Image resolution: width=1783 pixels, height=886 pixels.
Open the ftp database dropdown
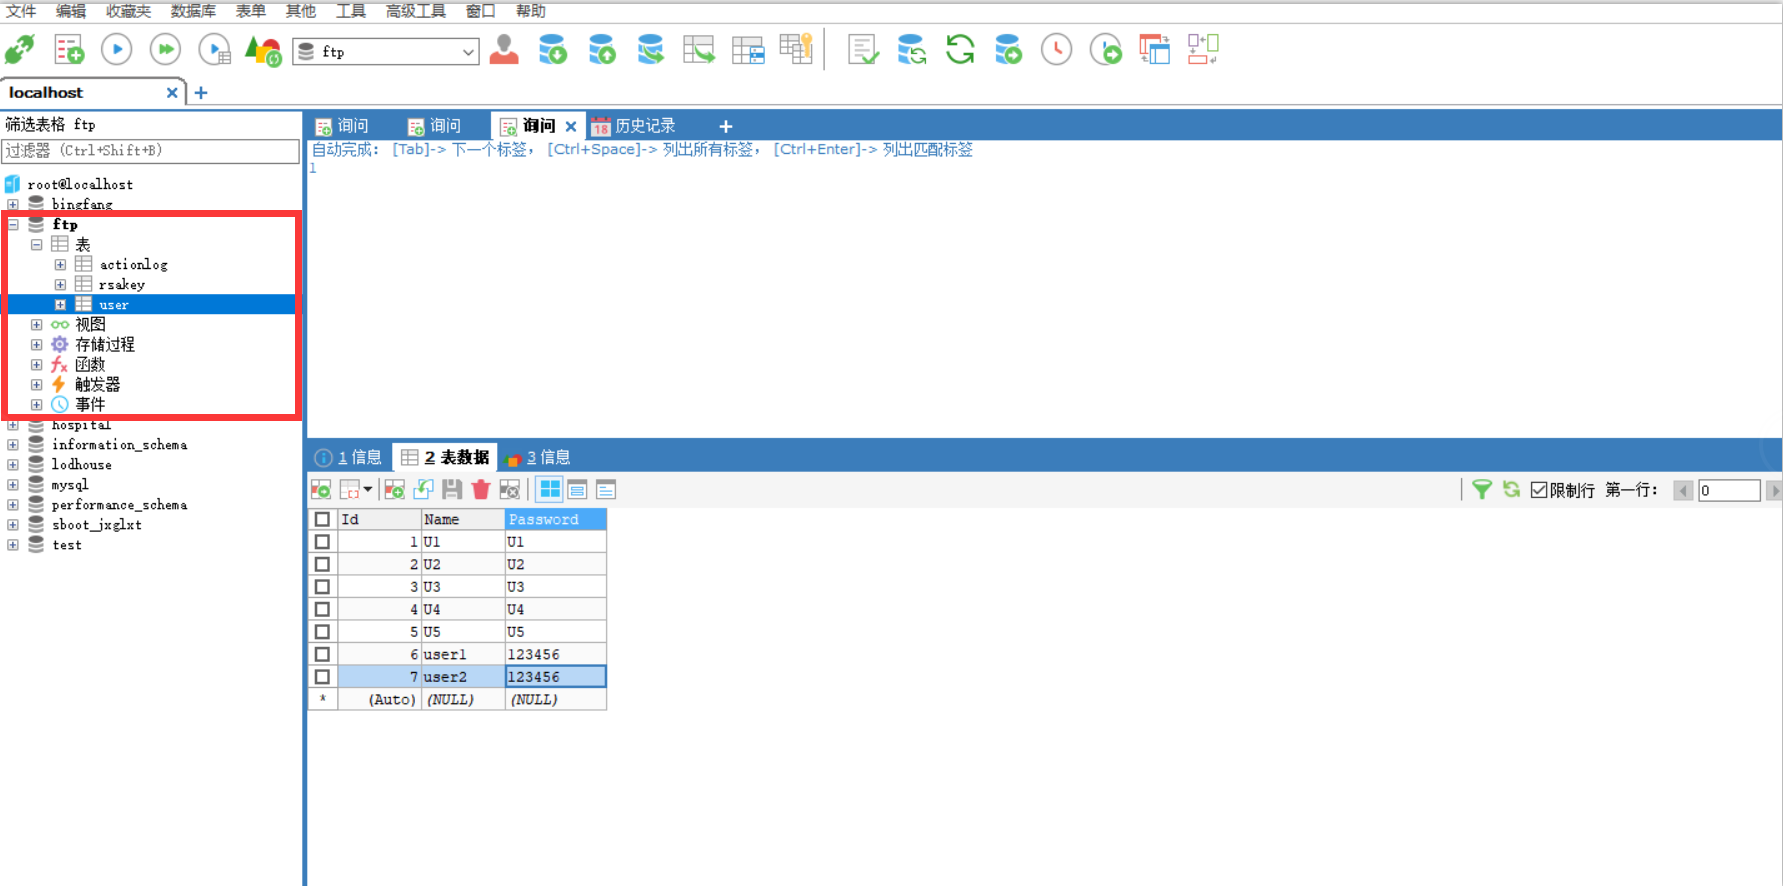pos(468,52)
